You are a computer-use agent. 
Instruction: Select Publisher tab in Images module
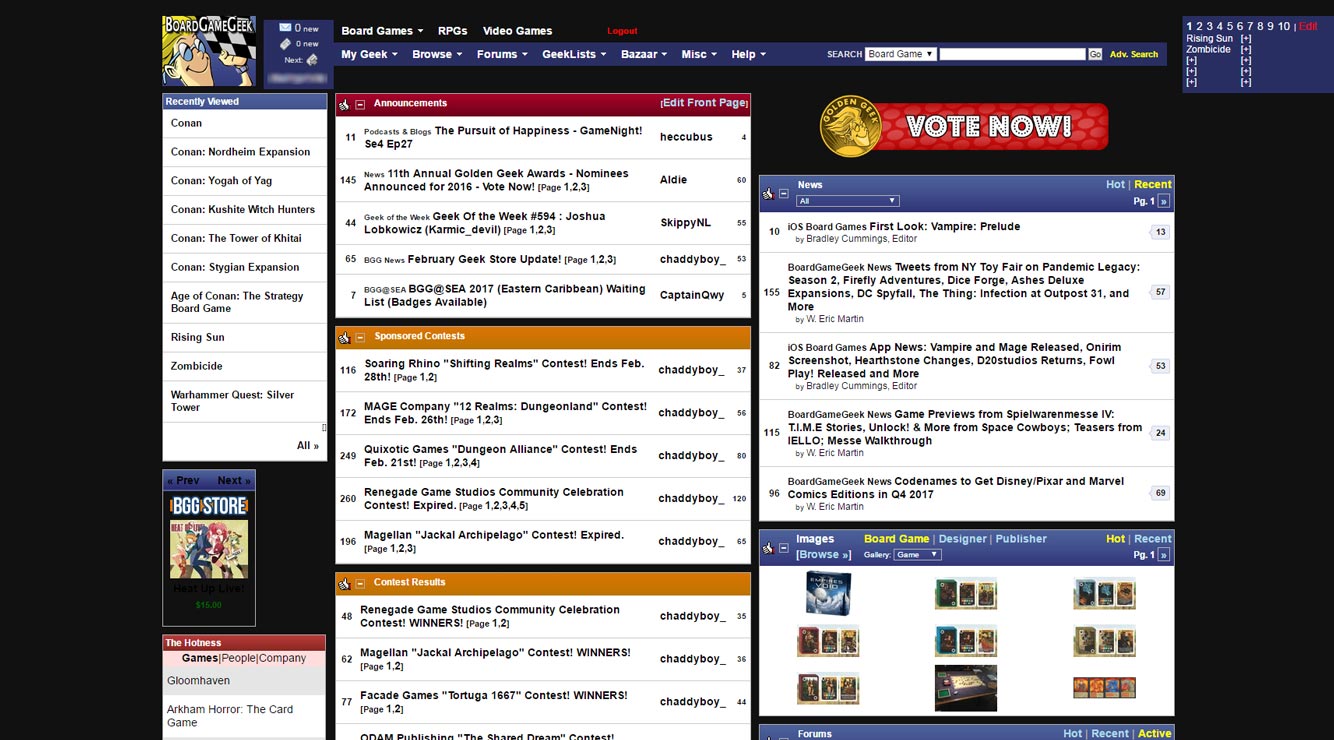pyautogui.click(x=1020, y=539)
